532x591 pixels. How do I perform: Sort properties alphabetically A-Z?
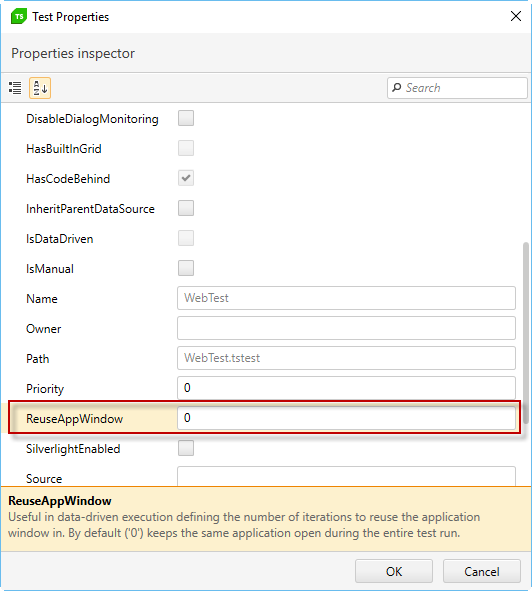(40, 88)
